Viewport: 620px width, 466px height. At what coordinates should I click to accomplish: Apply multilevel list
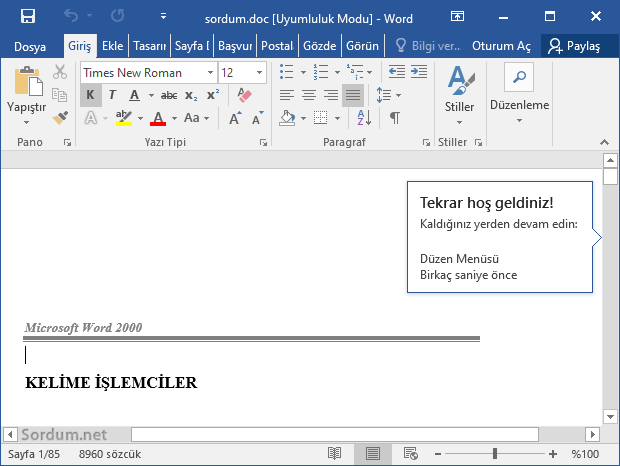point(355,72)
